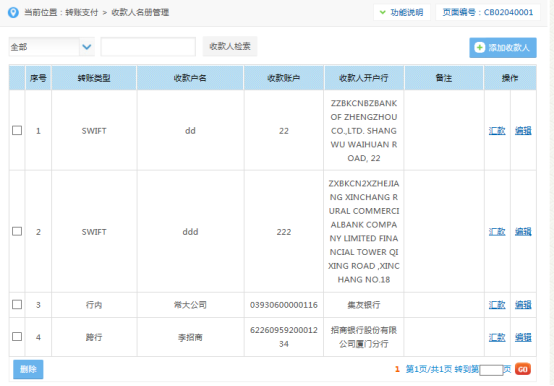
Task: Select the 全部 transfer type combo box
Action: pos(52,47)
